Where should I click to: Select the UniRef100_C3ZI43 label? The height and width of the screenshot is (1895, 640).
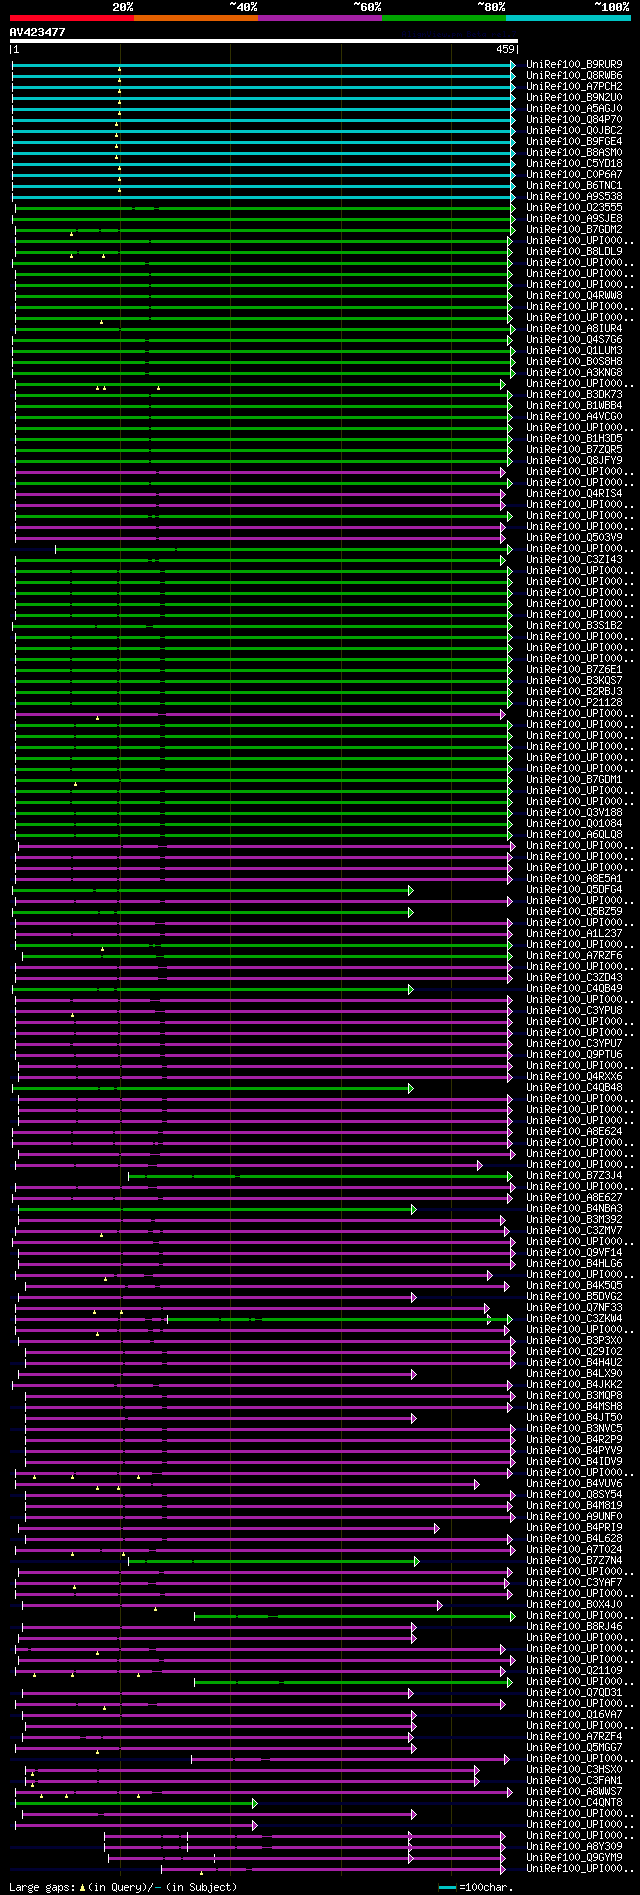coord(574,560)
